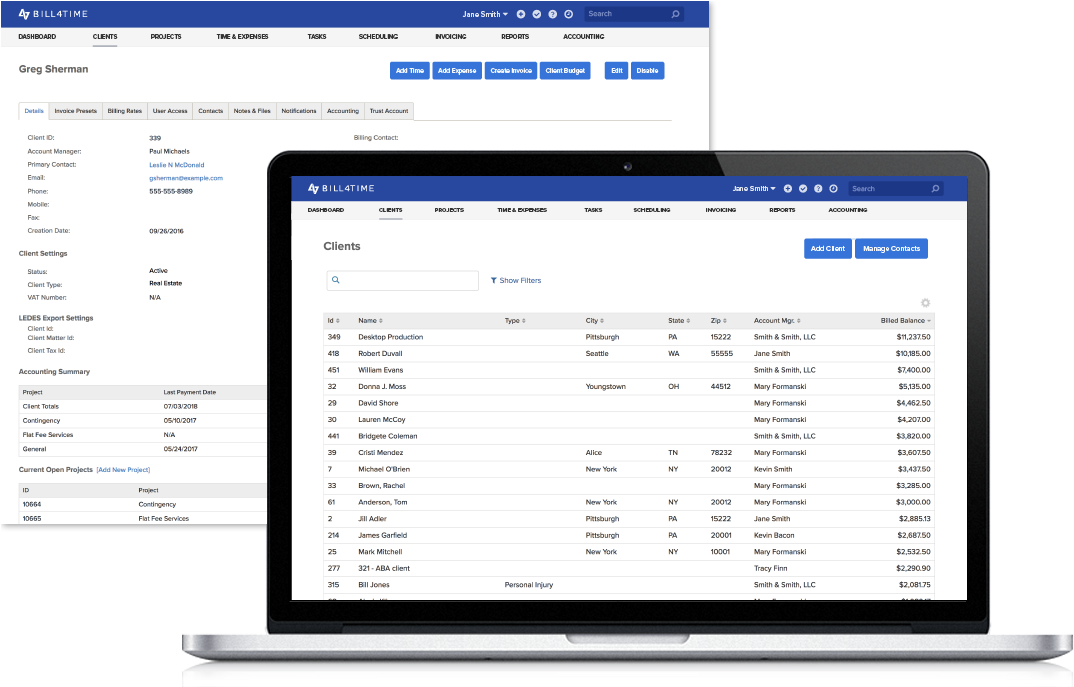Switch to the Billing Rates tab
Screen dimensions: 1074x687
(124, 110)
